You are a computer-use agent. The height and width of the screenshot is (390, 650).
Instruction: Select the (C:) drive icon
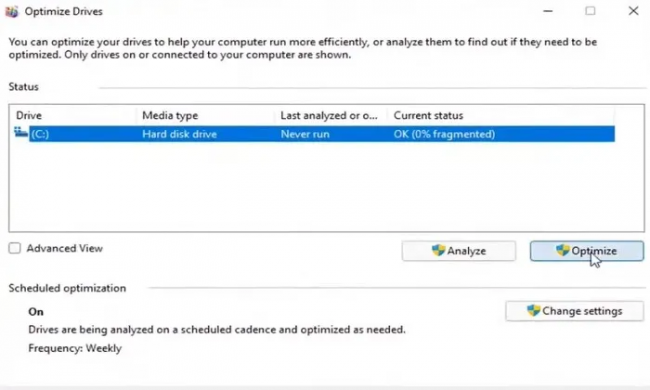pyautogui.click(x=21, y=133)
